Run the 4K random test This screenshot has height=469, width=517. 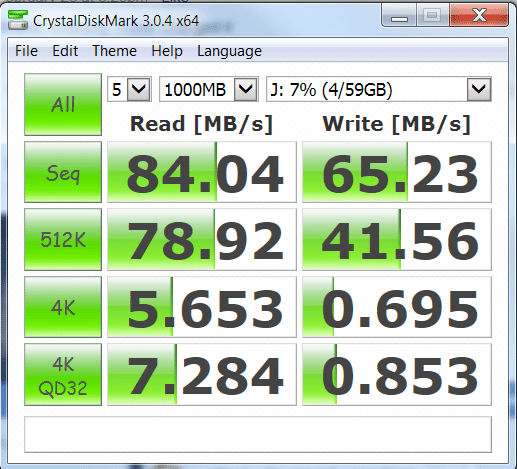[x=63, y=307]
